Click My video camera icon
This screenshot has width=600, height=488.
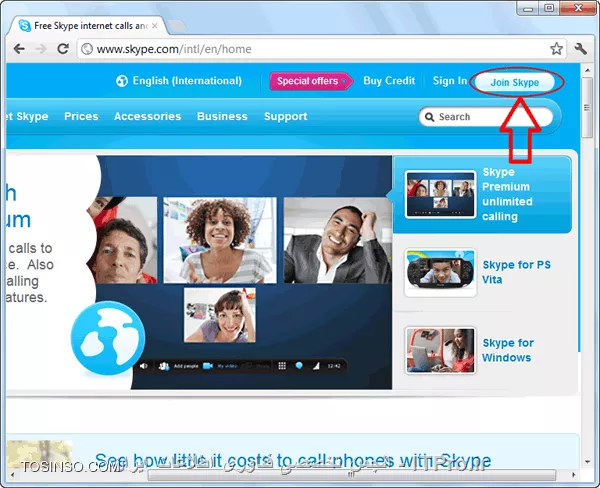(x=207, y=366)
